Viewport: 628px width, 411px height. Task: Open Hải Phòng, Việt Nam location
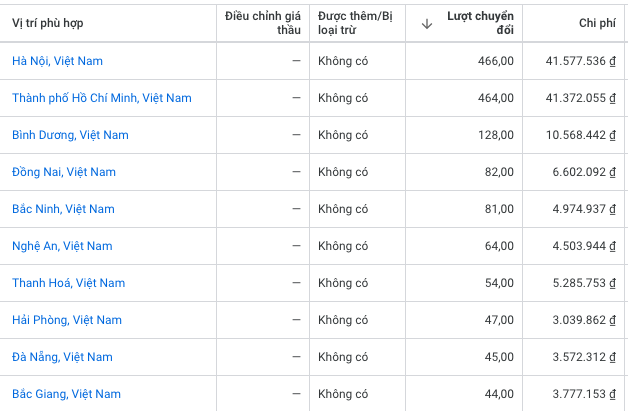(x=67, y=320)
